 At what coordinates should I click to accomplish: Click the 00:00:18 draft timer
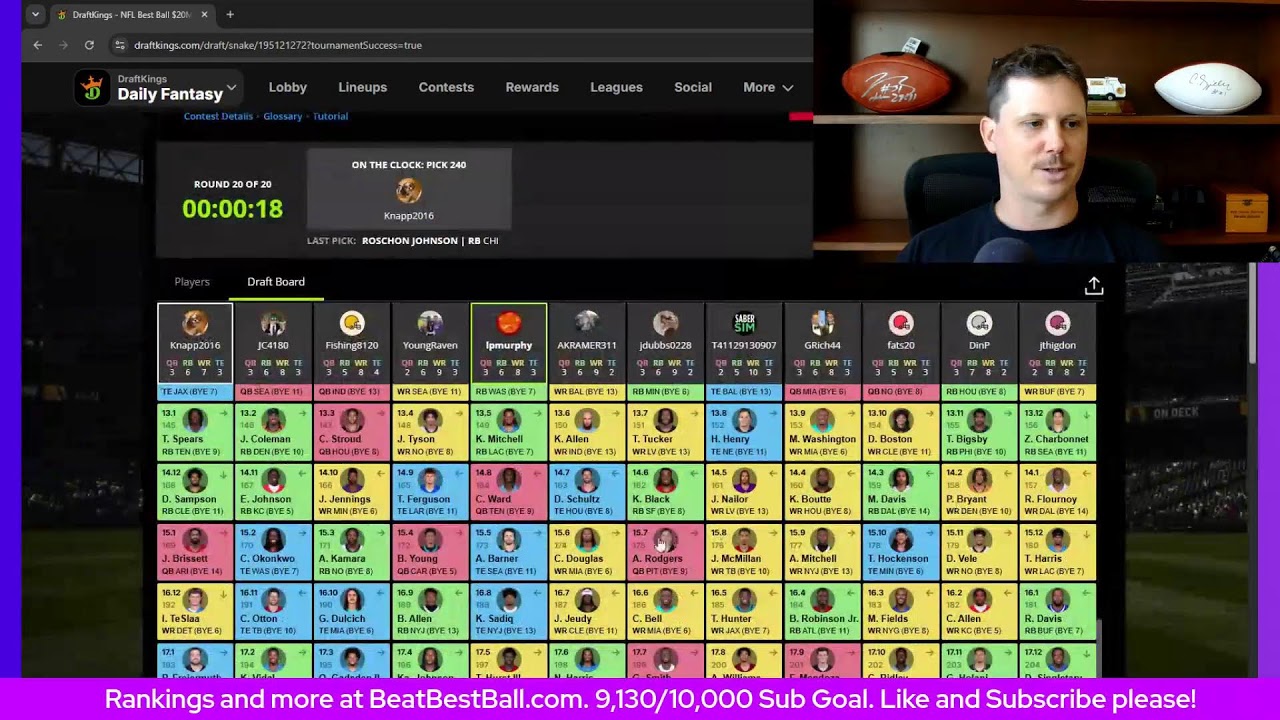pos(232,209)
